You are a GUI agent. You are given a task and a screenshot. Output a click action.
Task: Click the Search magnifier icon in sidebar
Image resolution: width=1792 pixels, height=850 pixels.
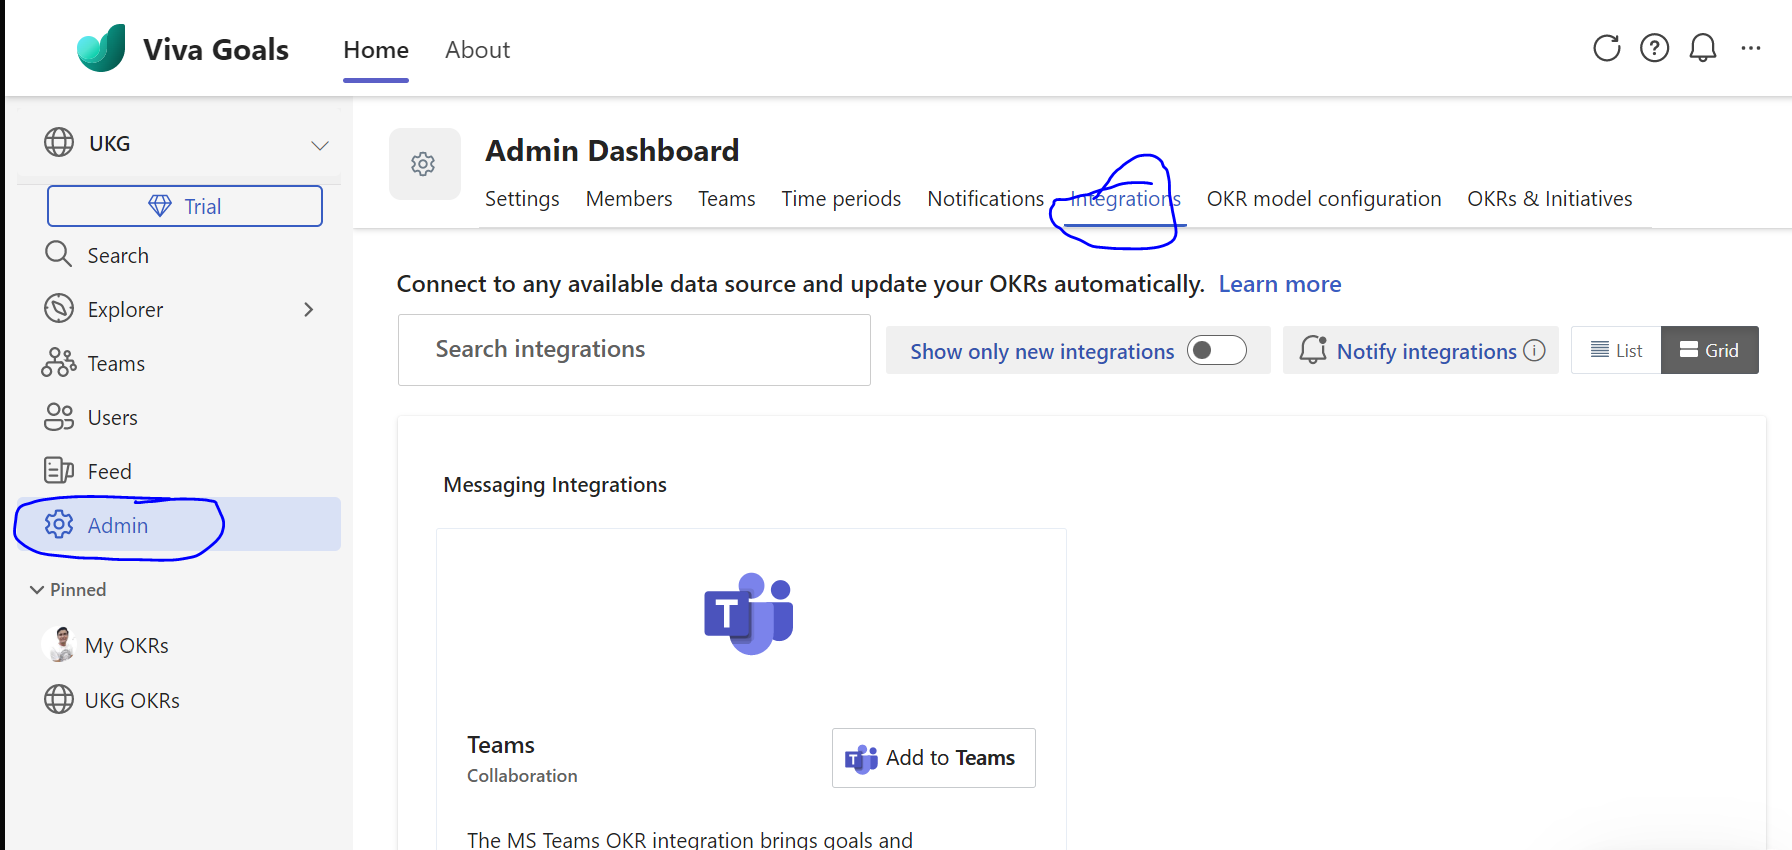[59, 254]
